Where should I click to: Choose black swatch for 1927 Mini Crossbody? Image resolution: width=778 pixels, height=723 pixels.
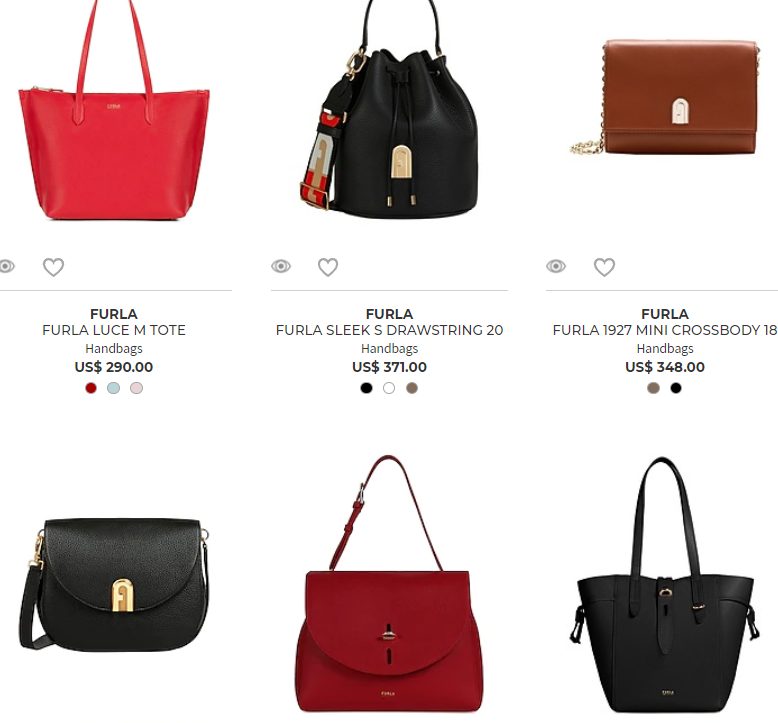click(x=676, y=388)
